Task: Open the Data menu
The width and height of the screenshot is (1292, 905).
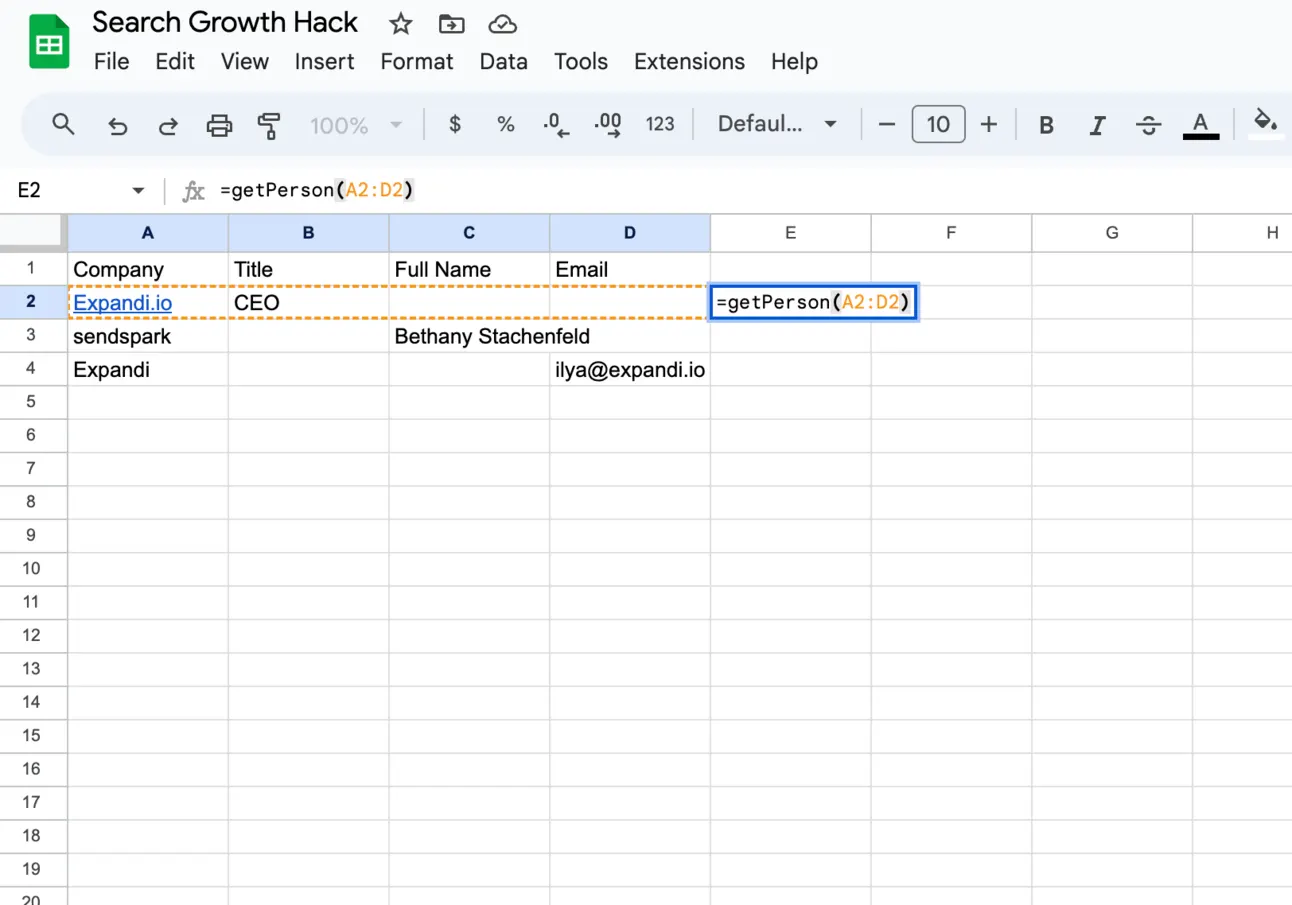Action: pos(503,61)
